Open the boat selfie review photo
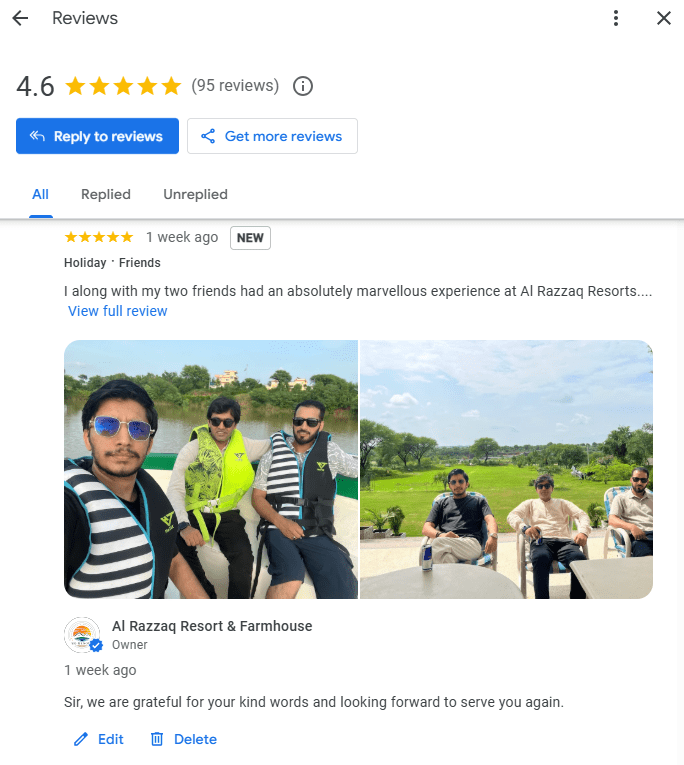Image resolution: width=684 pixels, height=765 pixels. point(210,469)
